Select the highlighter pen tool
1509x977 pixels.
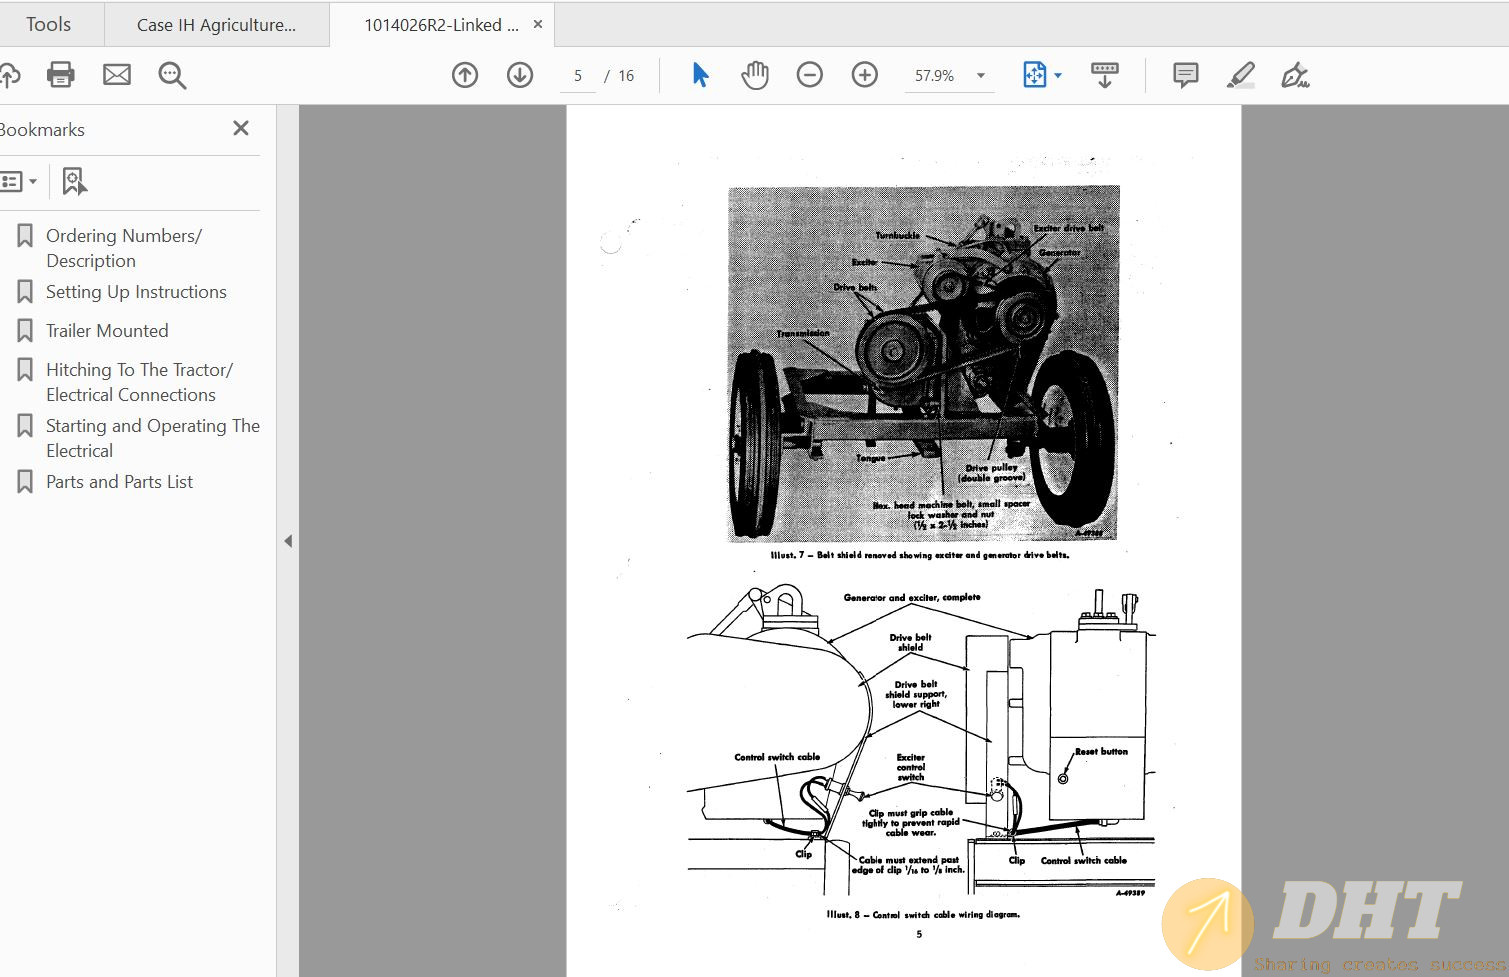1241,75
